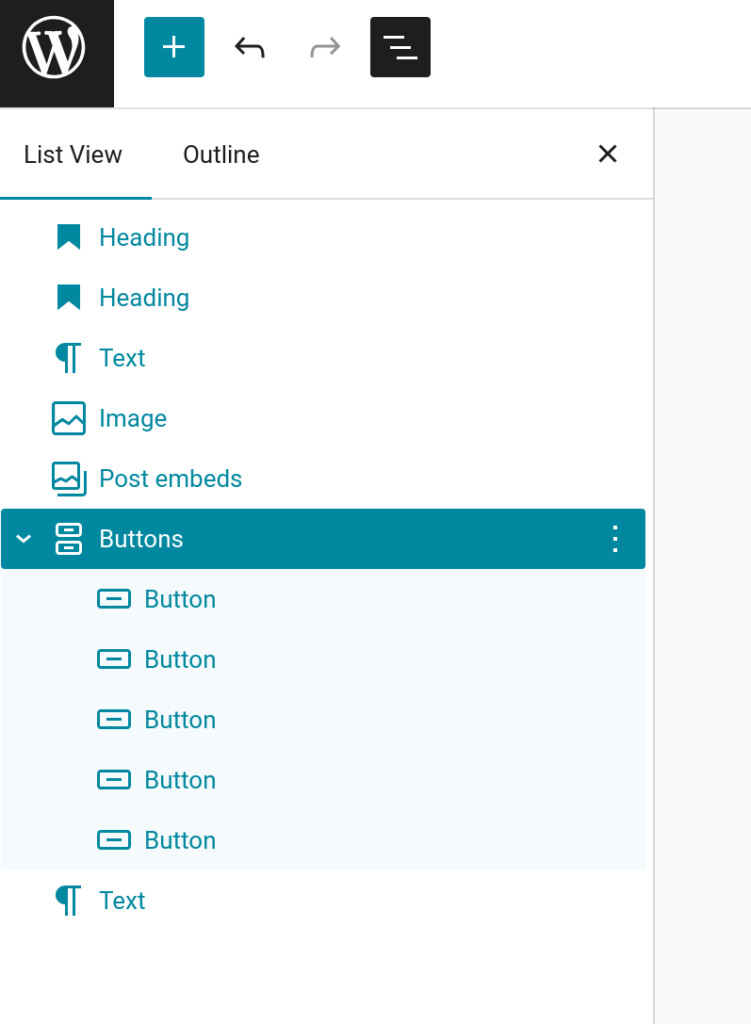Click the WordPress logo icon
751x1024 pixels.
54,48
